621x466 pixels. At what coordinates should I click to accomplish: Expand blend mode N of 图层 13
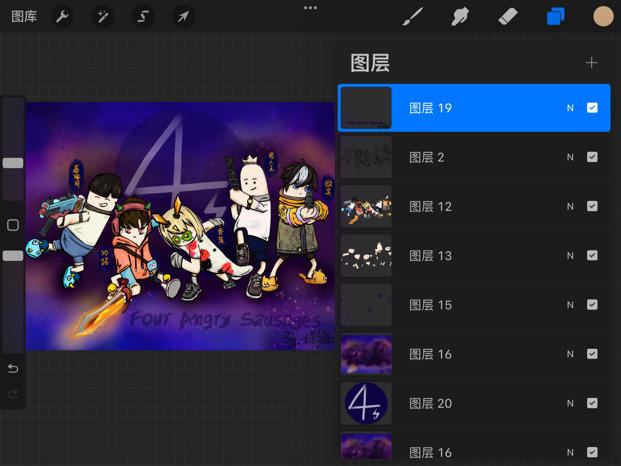pyautogui.click(x=570, y=256)
